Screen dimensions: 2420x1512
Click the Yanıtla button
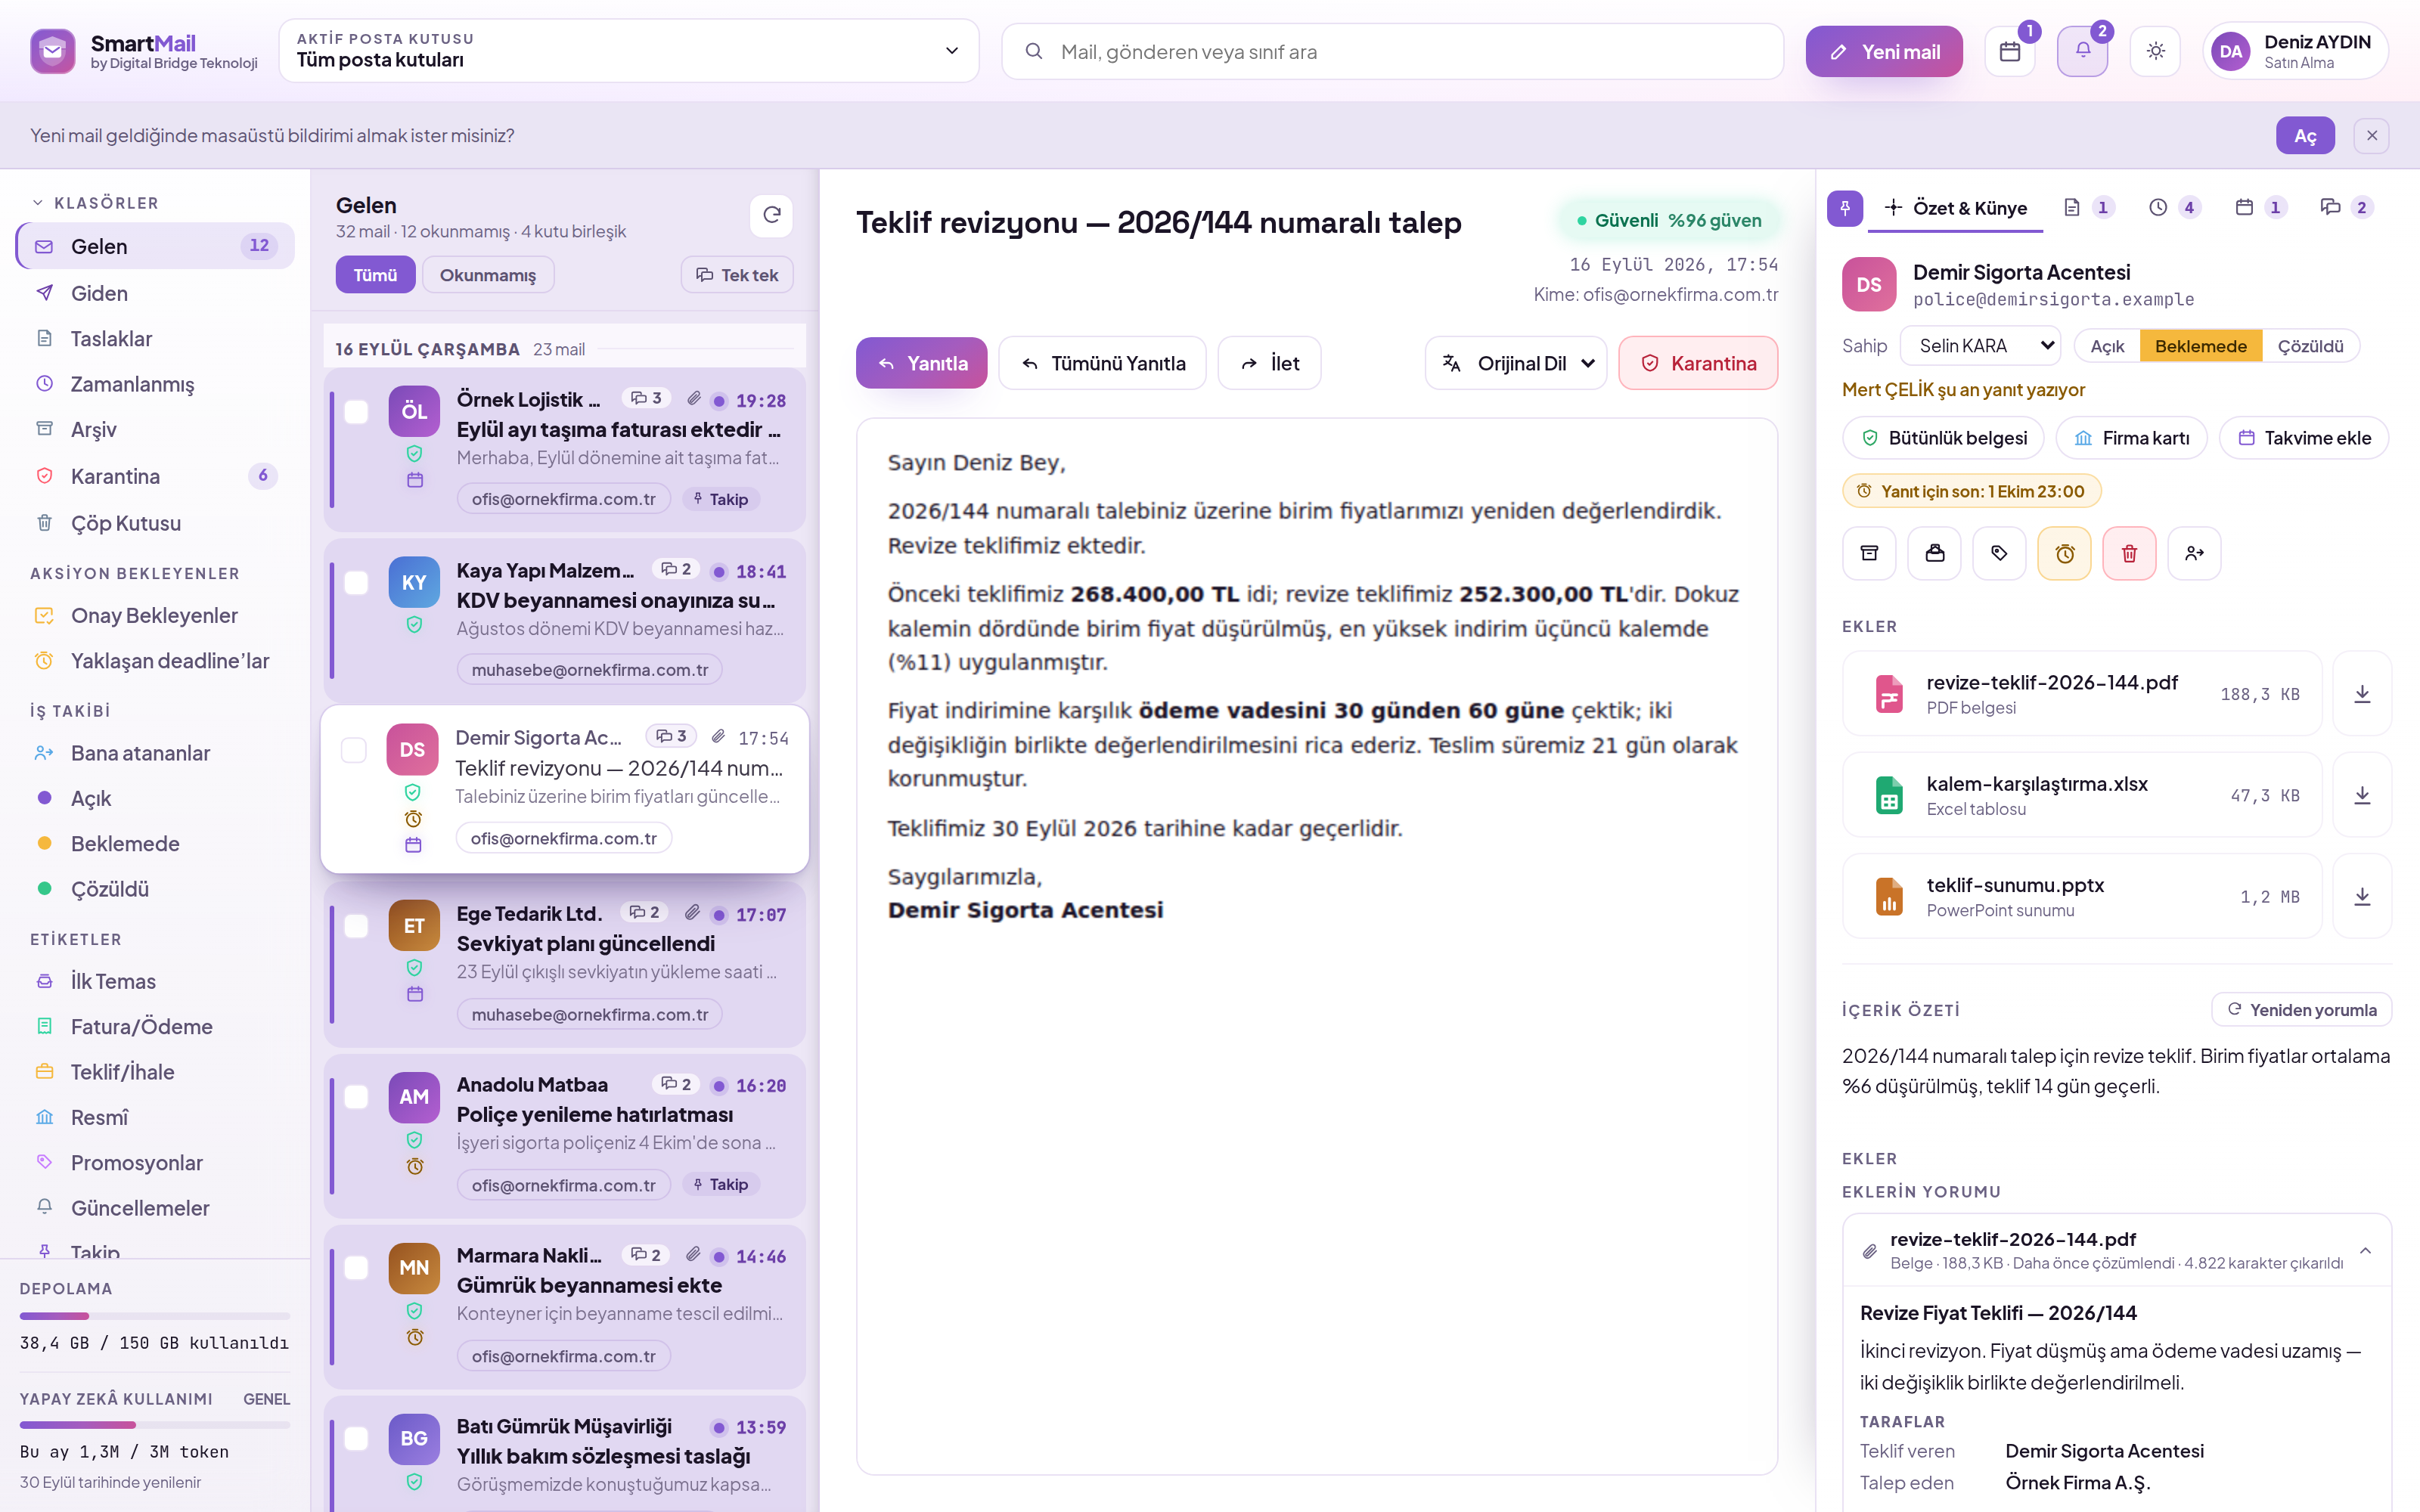(921, 363)
